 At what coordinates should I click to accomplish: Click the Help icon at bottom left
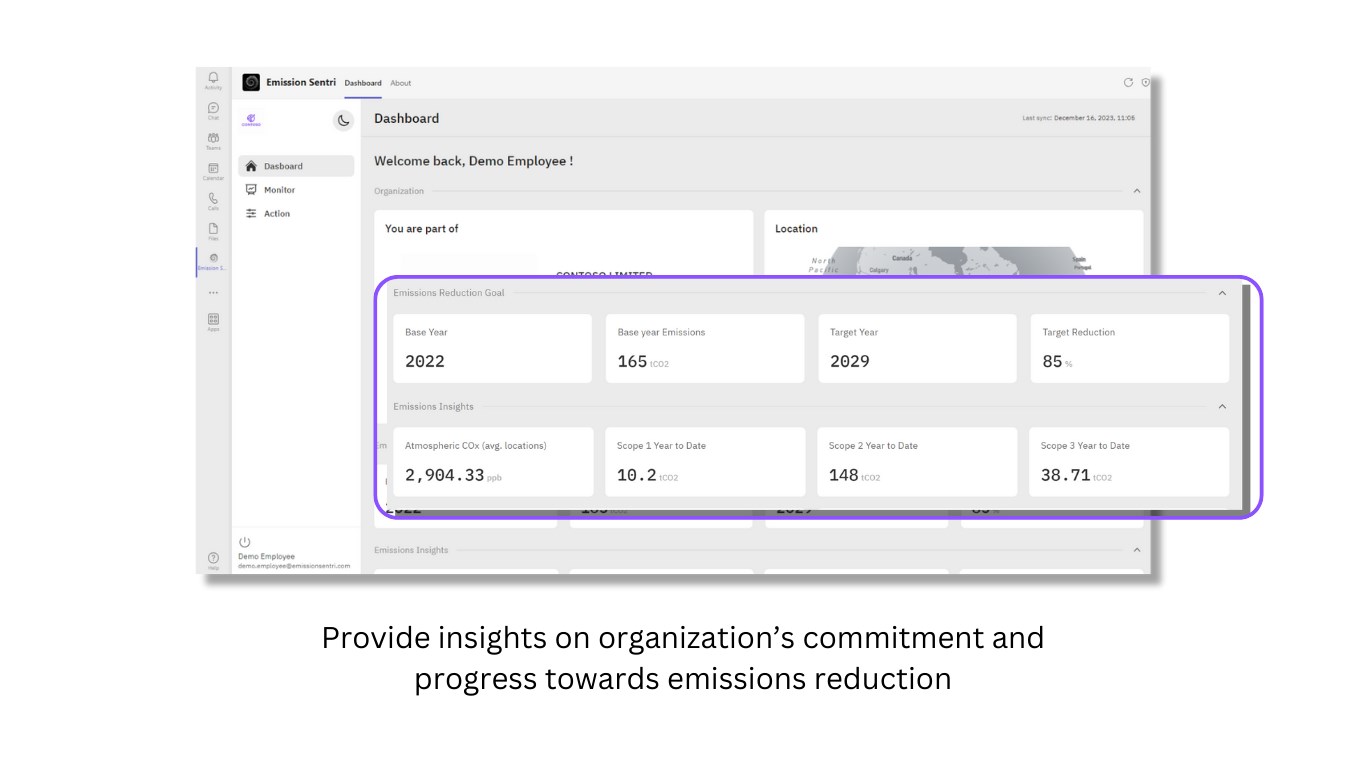point(213,559)
